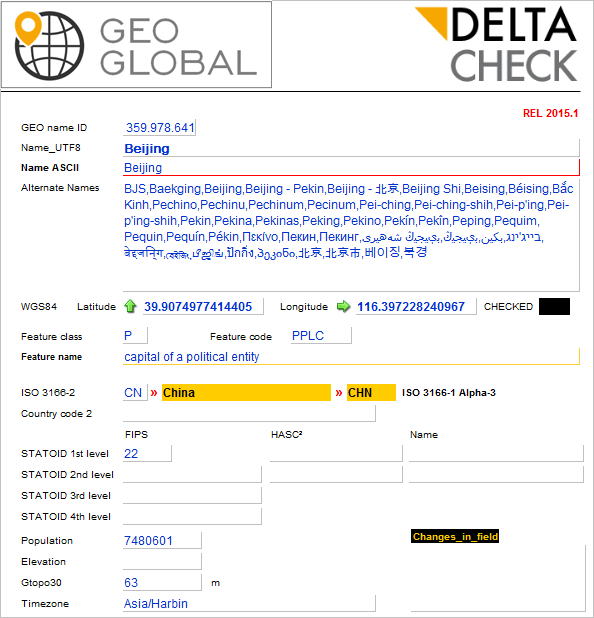
Task: Click the ISO 3166-2 field CN
Action: [135, 393]
